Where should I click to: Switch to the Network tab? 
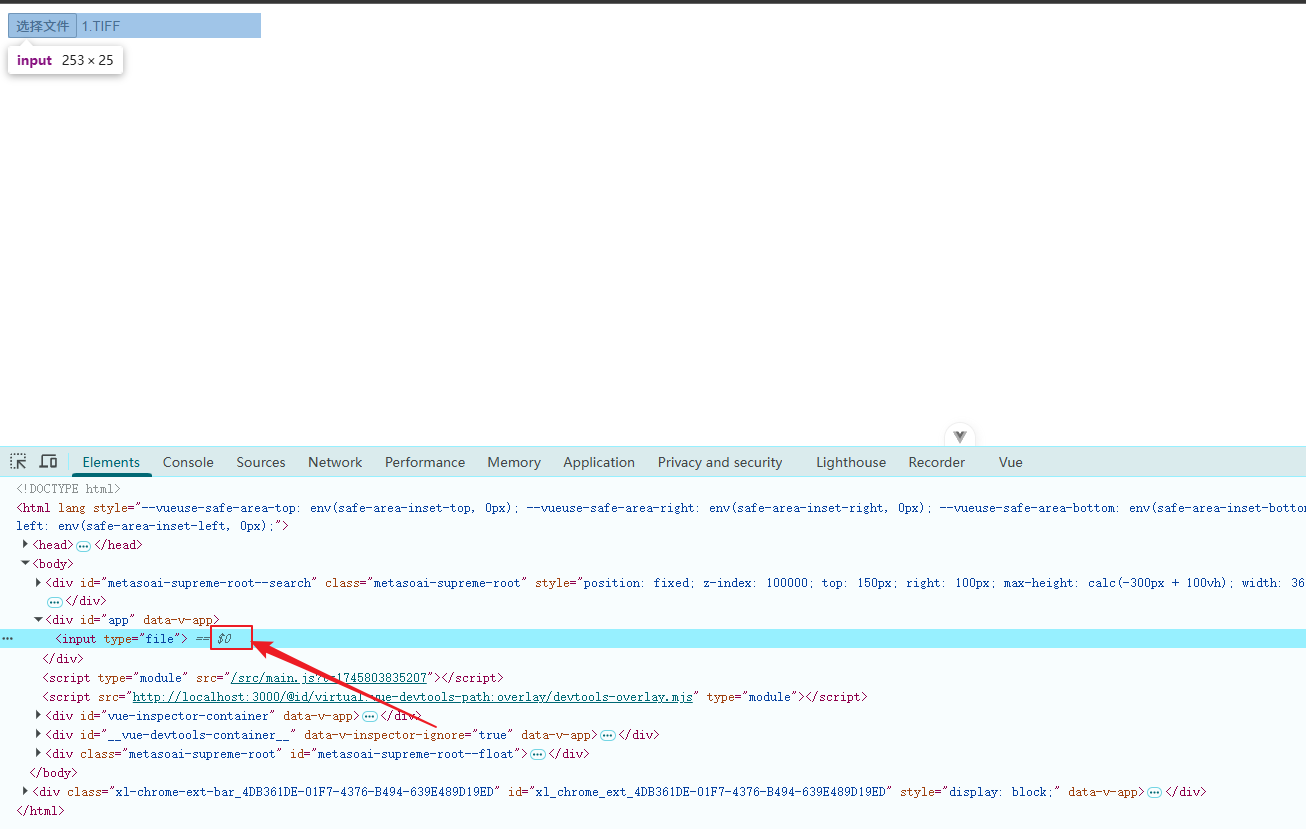coord(335,462)
